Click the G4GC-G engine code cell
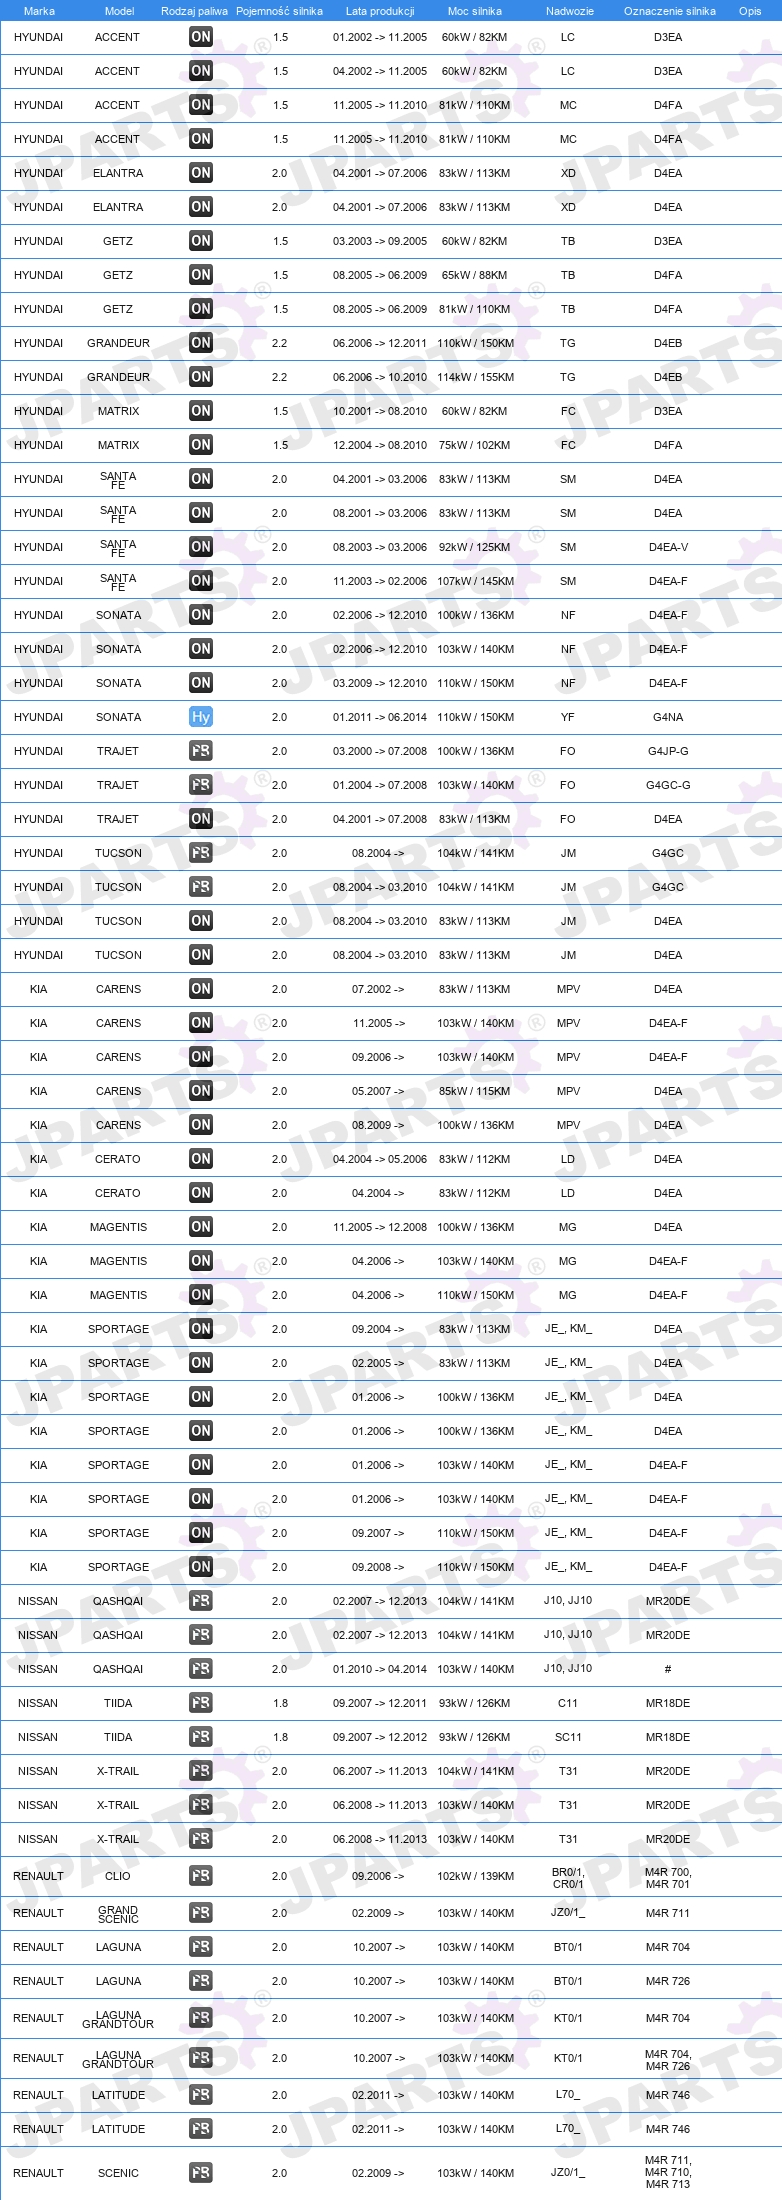Viewport: 782px width, 2200px height. [668, 785]
